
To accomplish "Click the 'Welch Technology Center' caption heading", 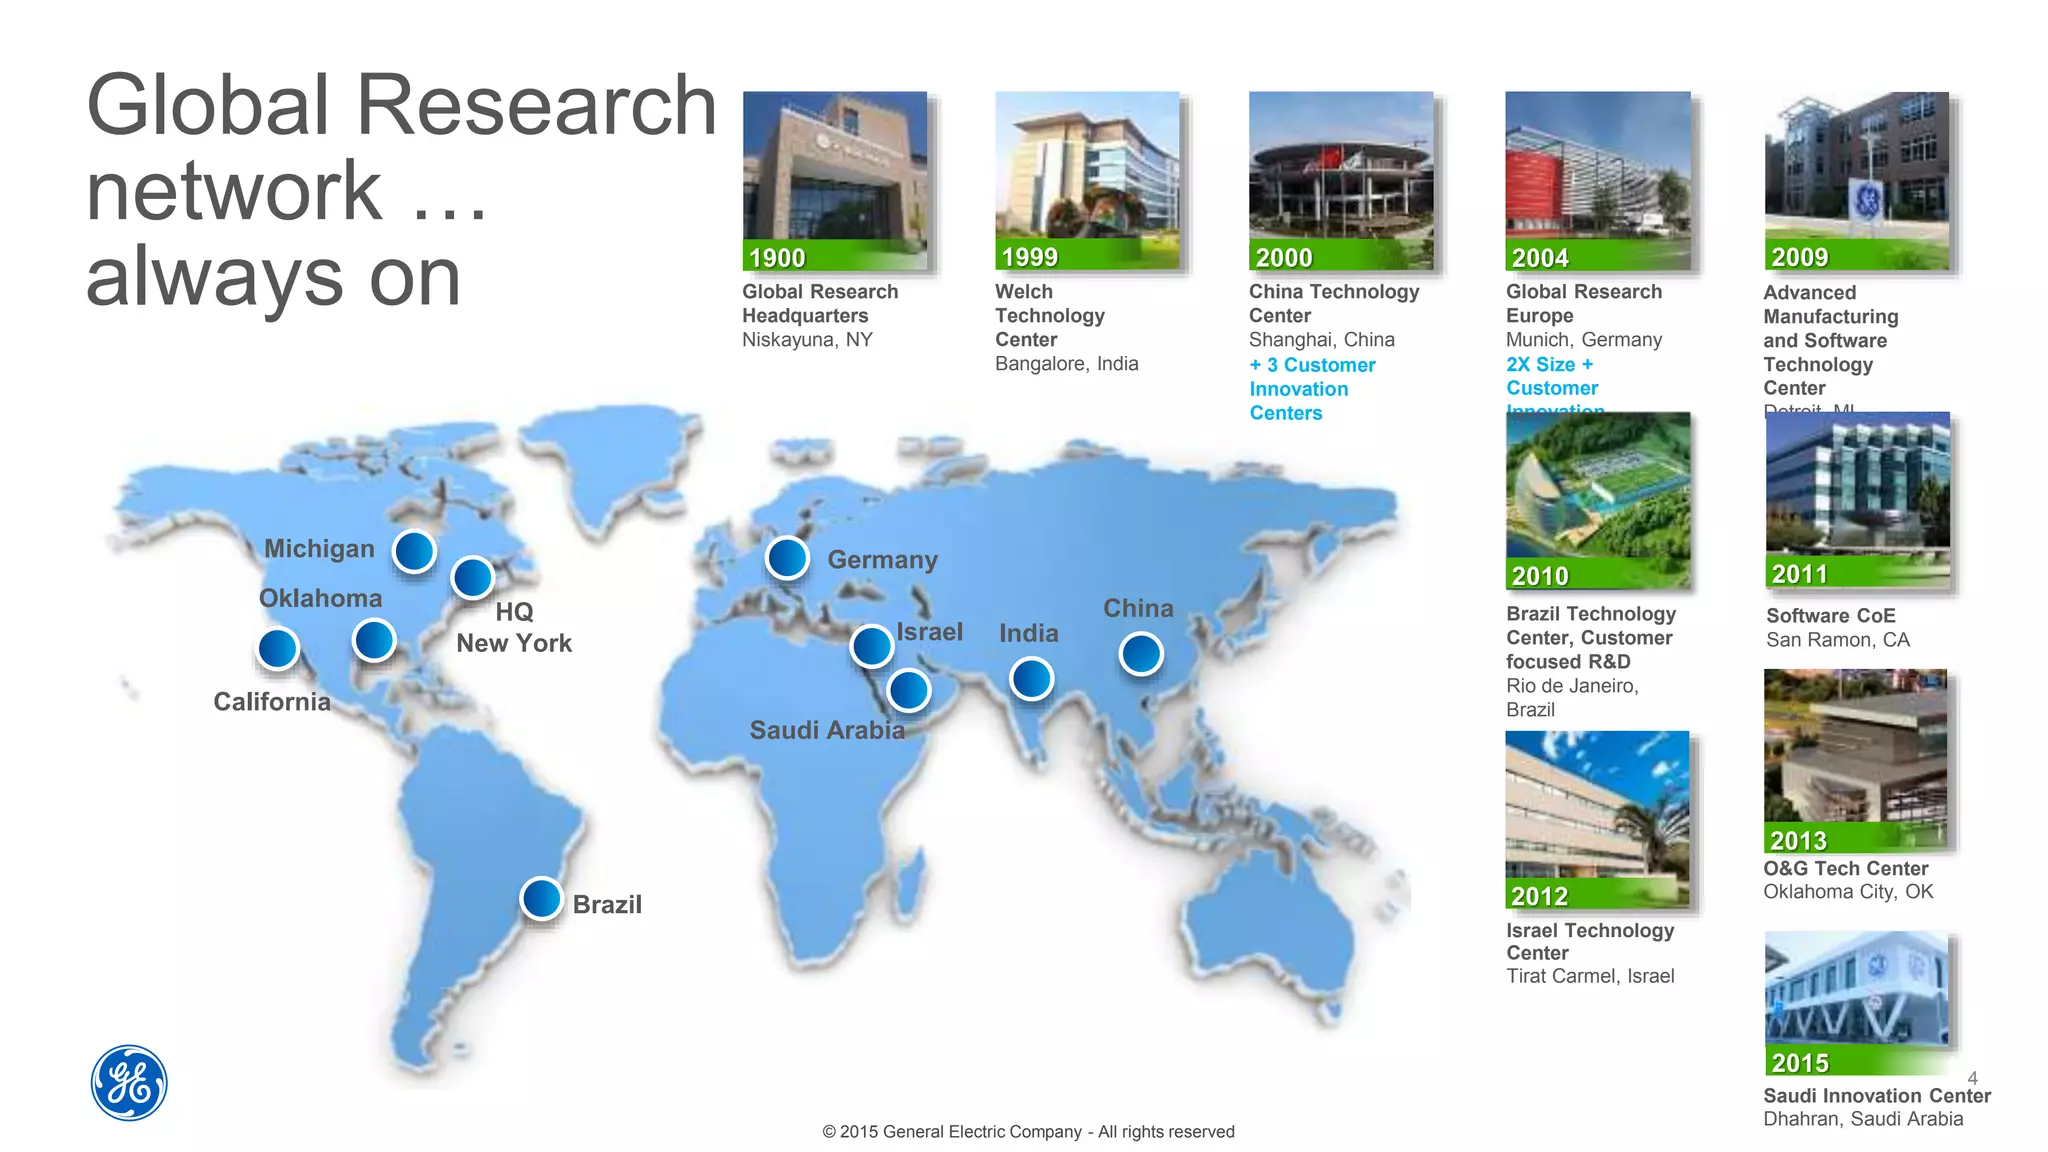I will pos(1050,316).
